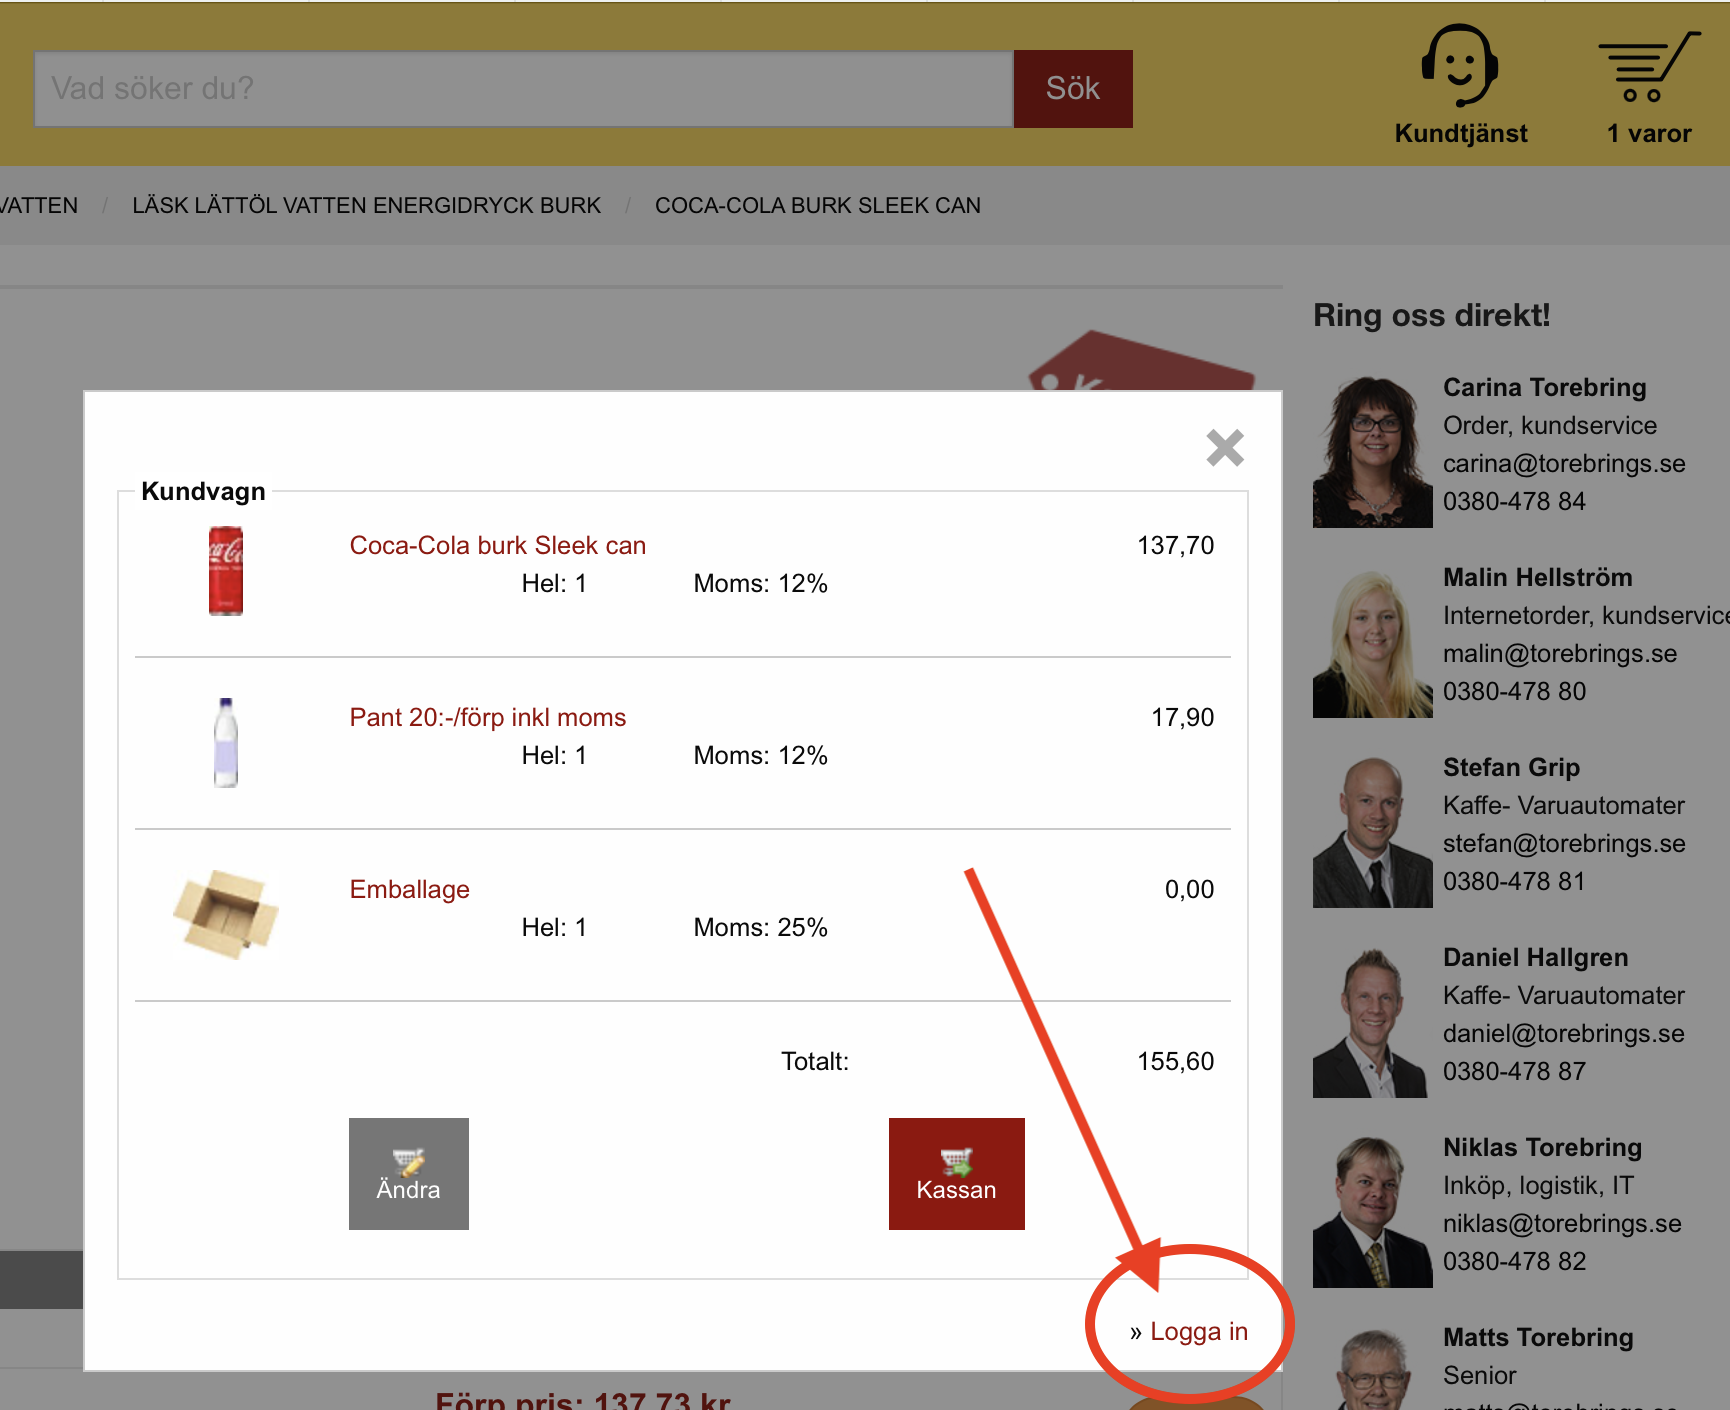Close the Kundvagn popup with the X
Screen dimensions: 1730x1410
1224,448
